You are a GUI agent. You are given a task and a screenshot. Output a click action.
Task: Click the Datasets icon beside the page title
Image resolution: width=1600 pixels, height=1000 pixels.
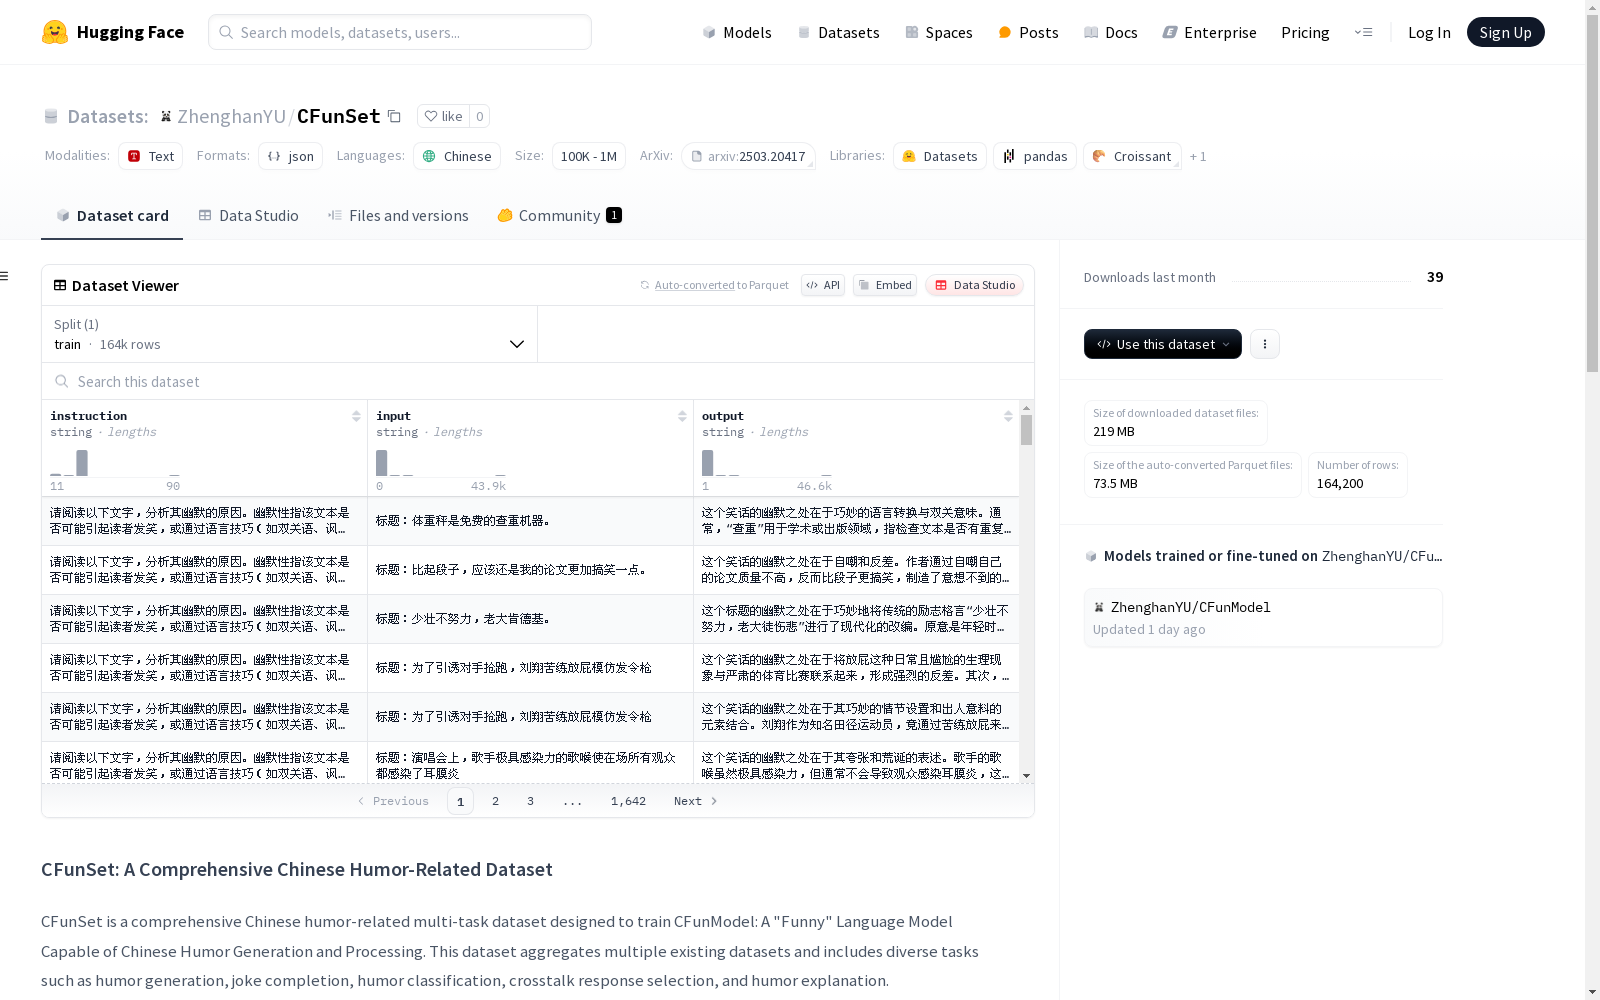coord(51,117)
